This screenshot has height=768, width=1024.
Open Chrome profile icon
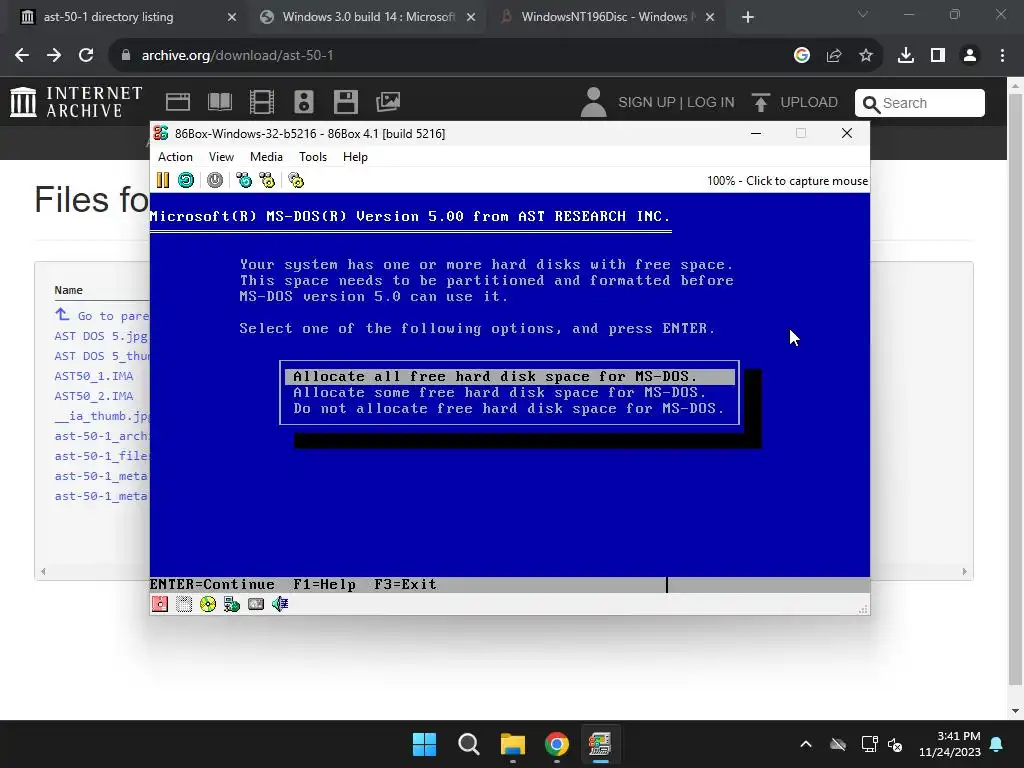point(970,56)
